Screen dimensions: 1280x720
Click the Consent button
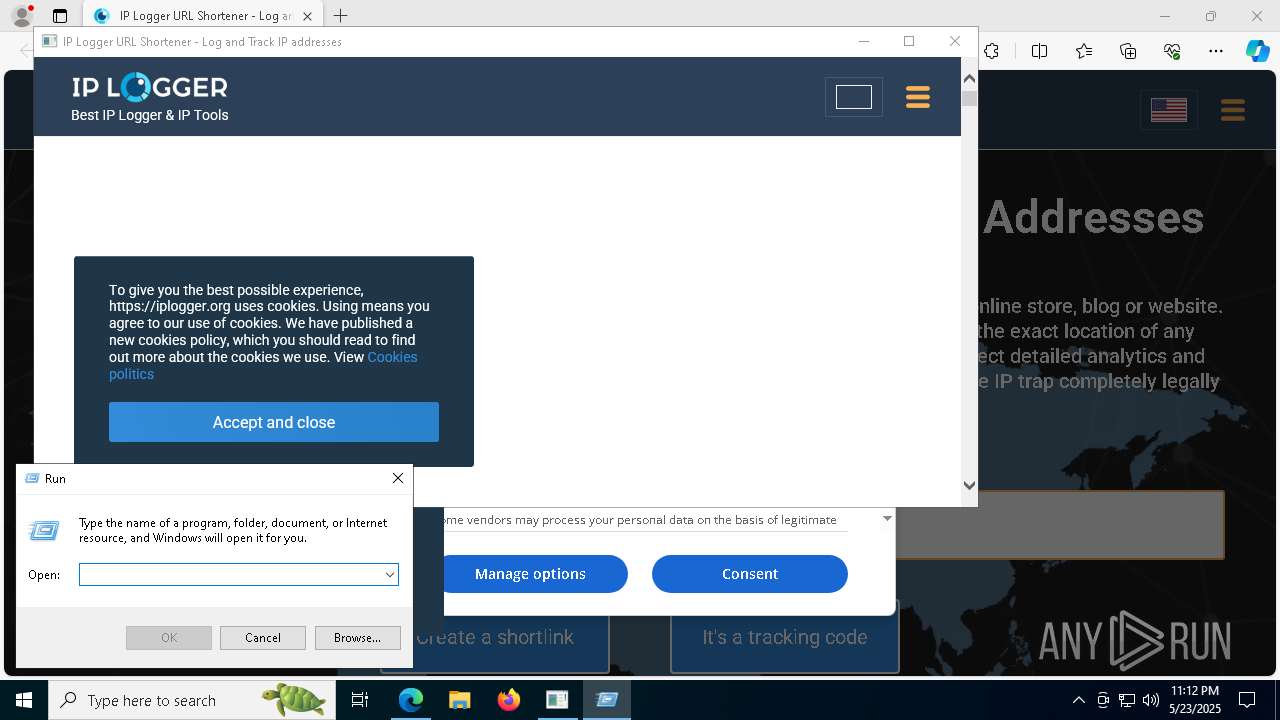(x=750, y=574)
